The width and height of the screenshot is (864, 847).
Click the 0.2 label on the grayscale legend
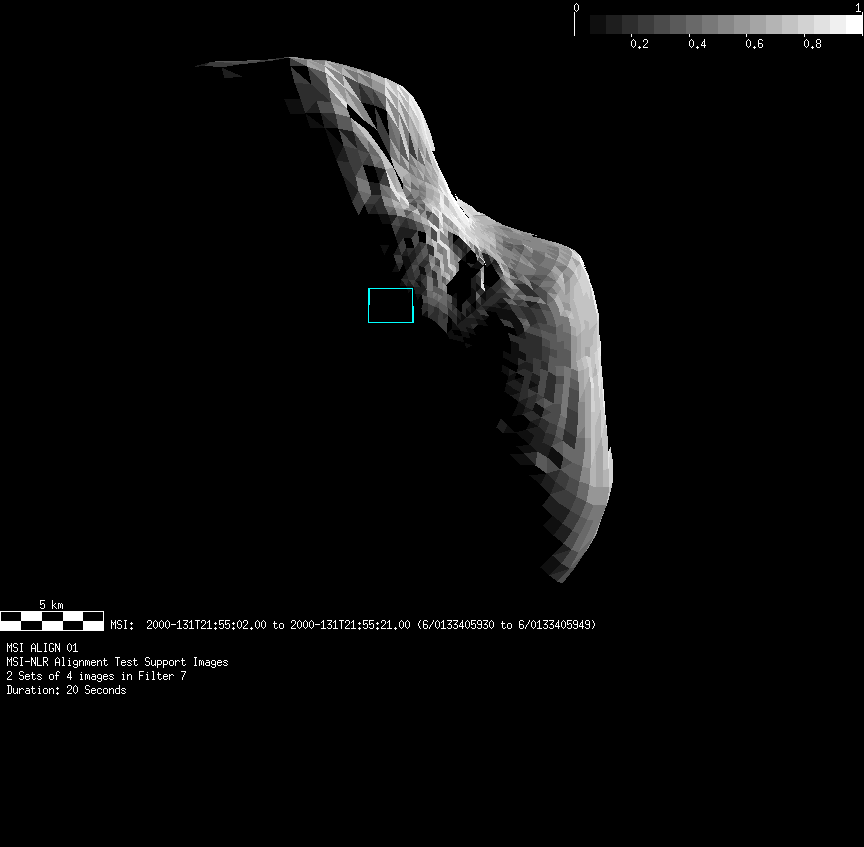[x=639, y=44]
